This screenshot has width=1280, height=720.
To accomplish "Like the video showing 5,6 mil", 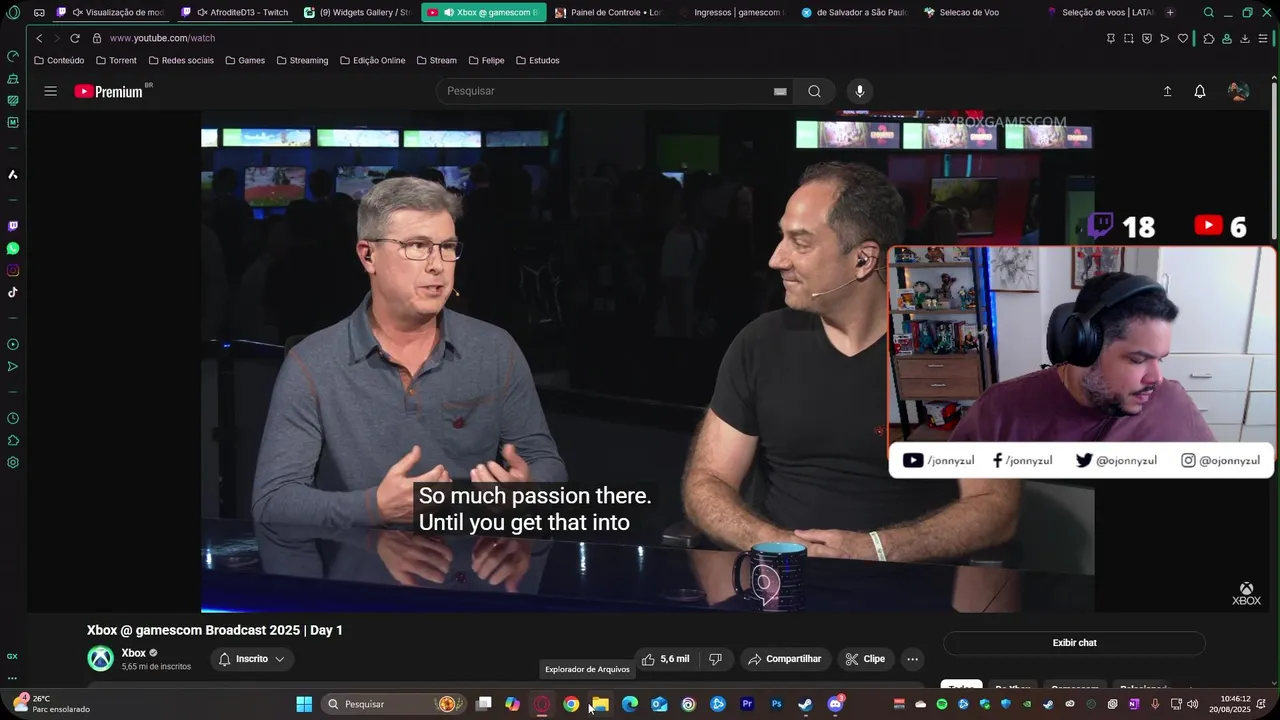I will [x=666, y=659].
